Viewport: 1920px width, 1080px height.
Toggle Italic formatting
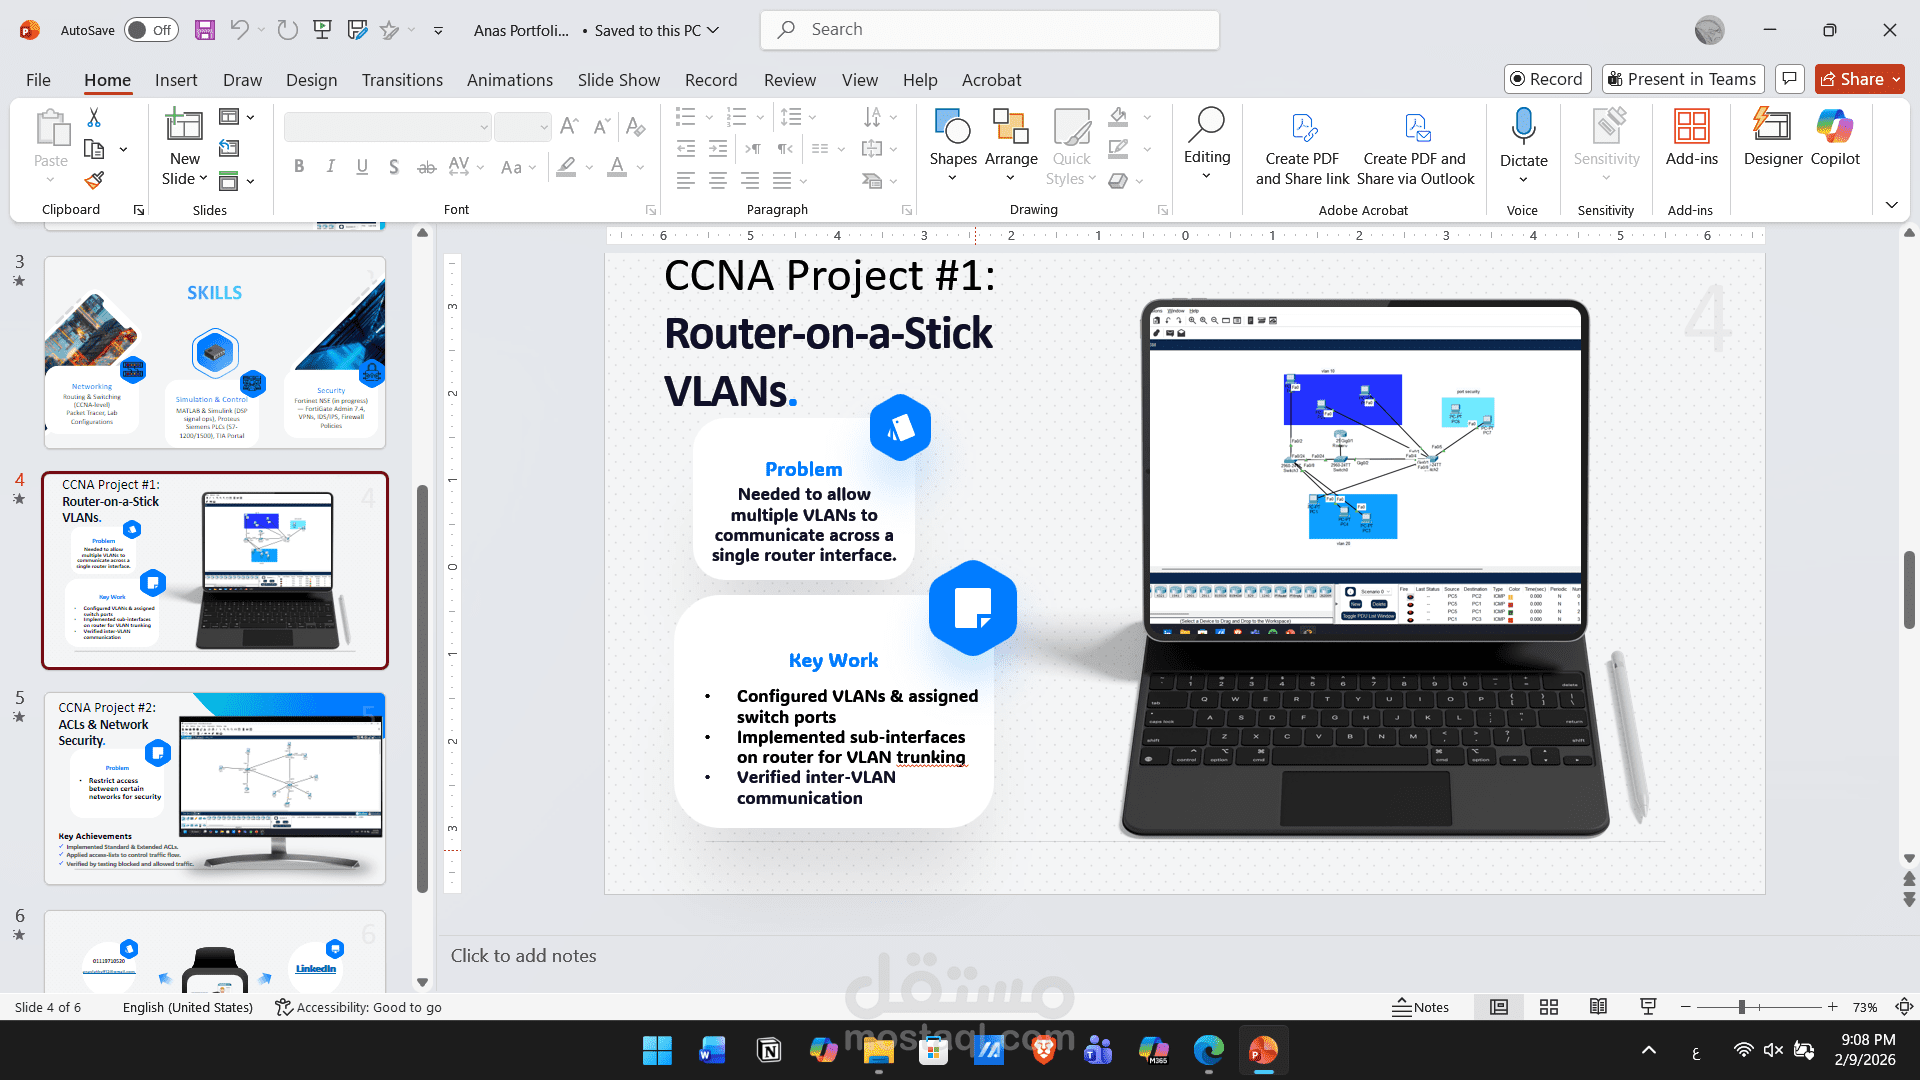(330, 167)
